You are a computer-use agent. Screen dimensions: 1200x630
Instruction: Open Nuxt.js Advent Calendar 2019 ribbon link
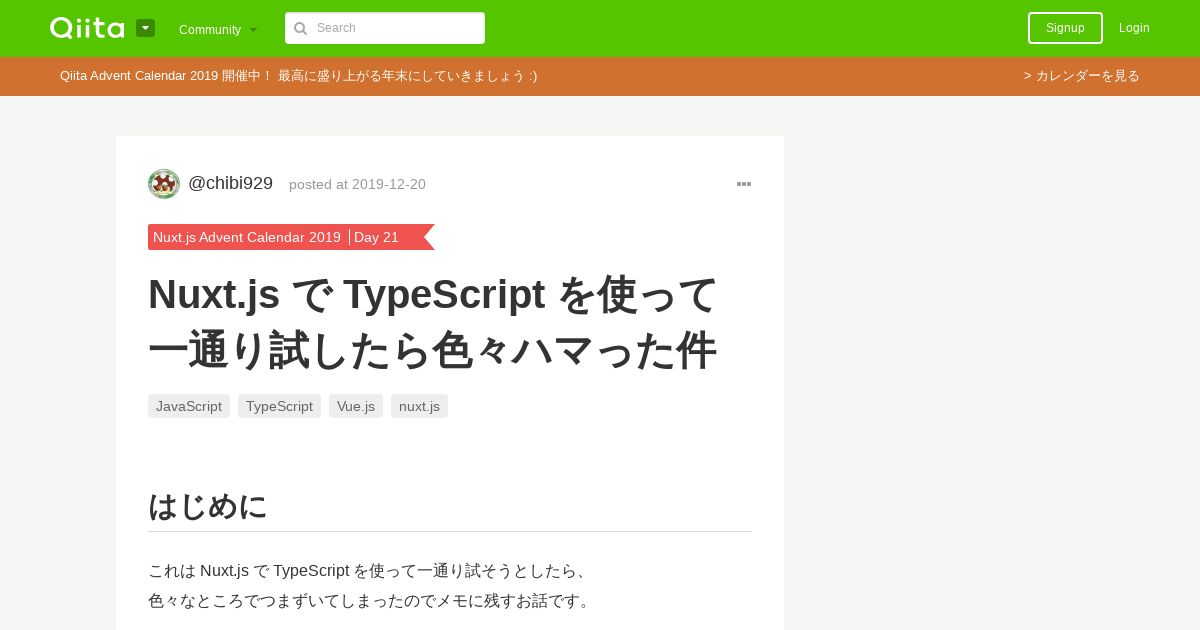[x=247, y=237]
